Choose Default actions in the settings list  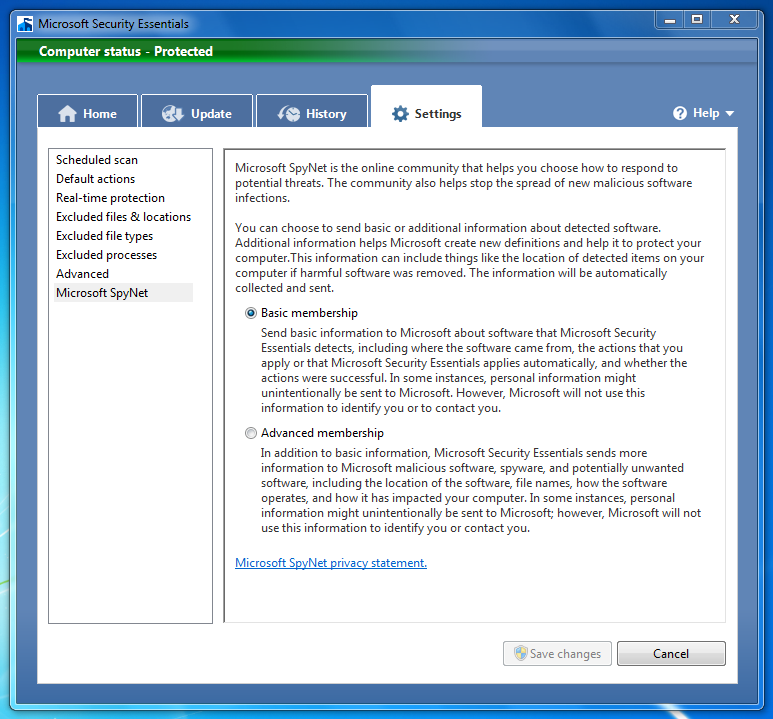96,179
